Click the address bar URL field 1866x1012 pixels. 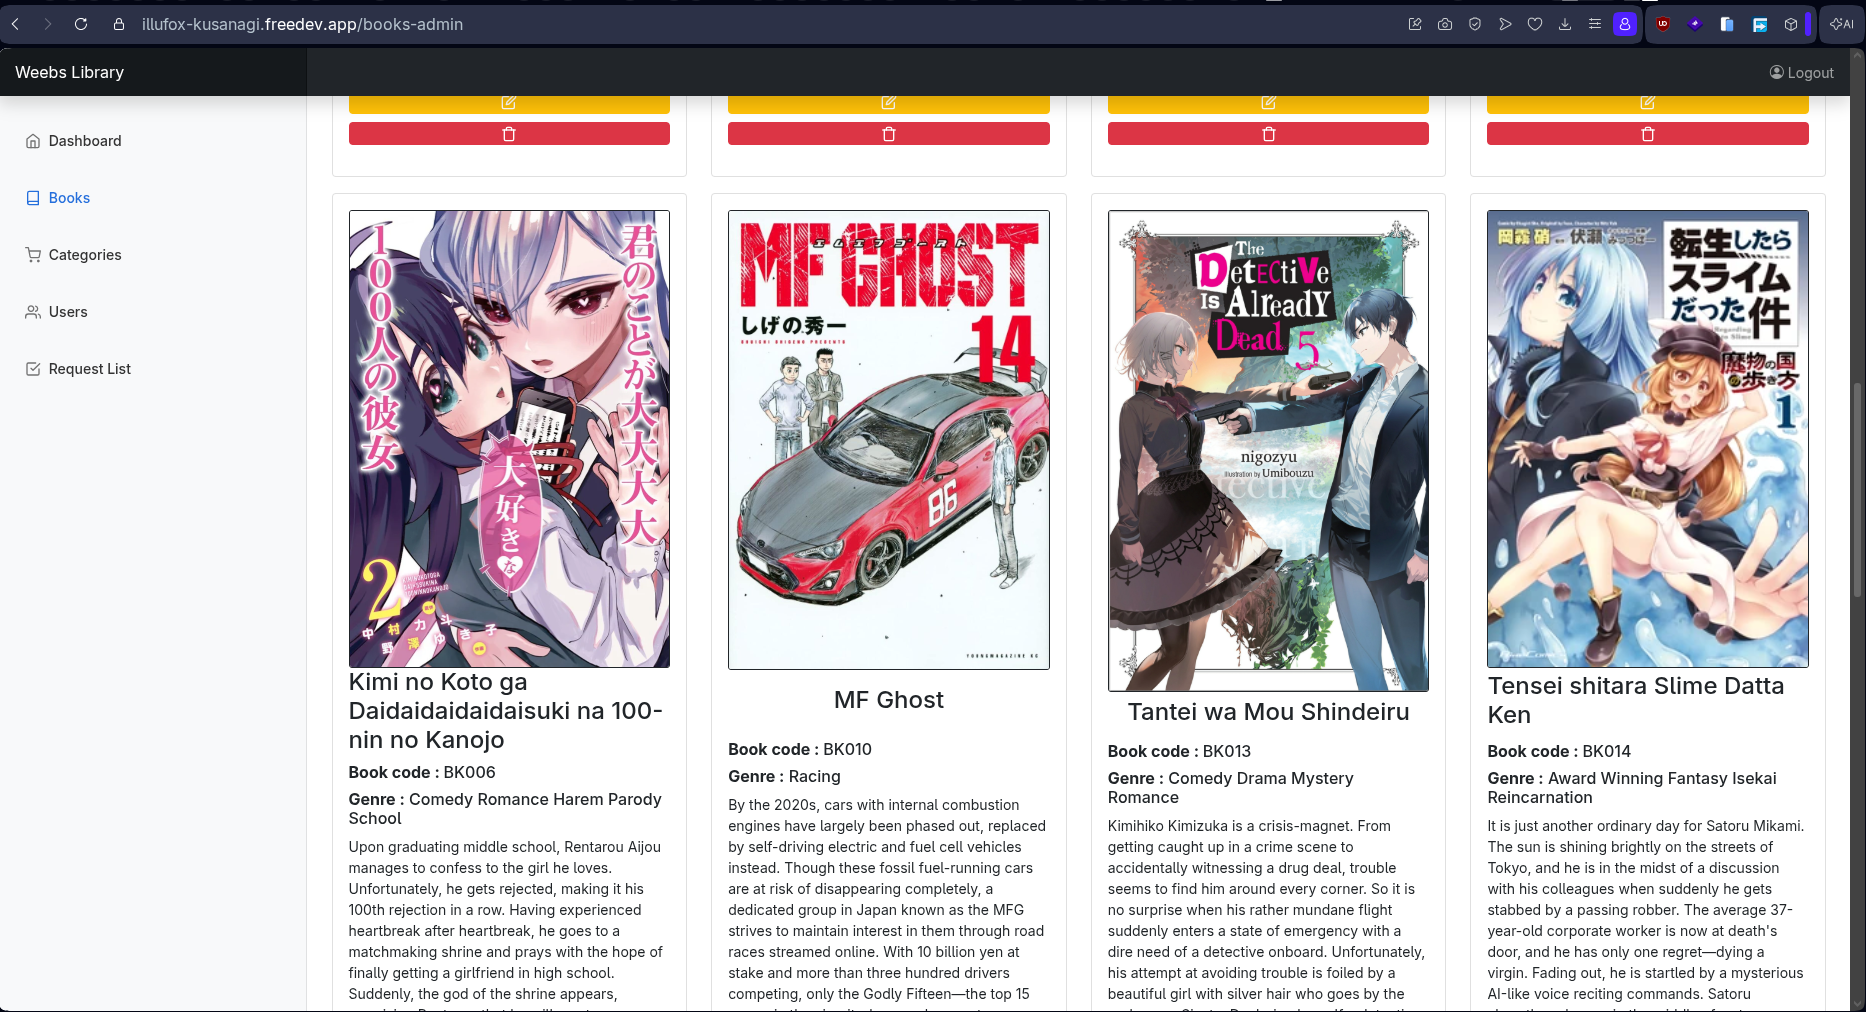click(x=302, y=24)
